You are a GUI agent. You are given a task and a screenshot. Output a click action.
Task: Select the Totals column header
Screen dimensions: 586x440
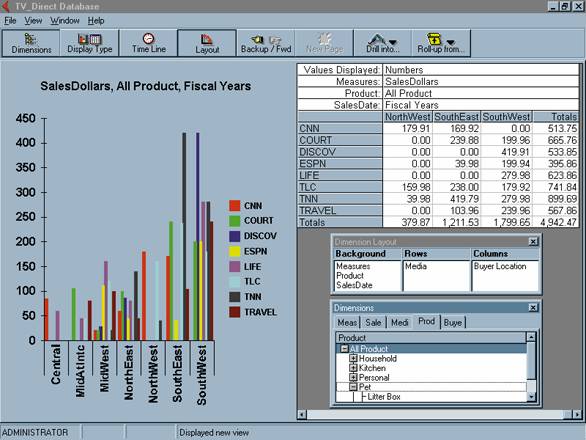pos(556,117)
